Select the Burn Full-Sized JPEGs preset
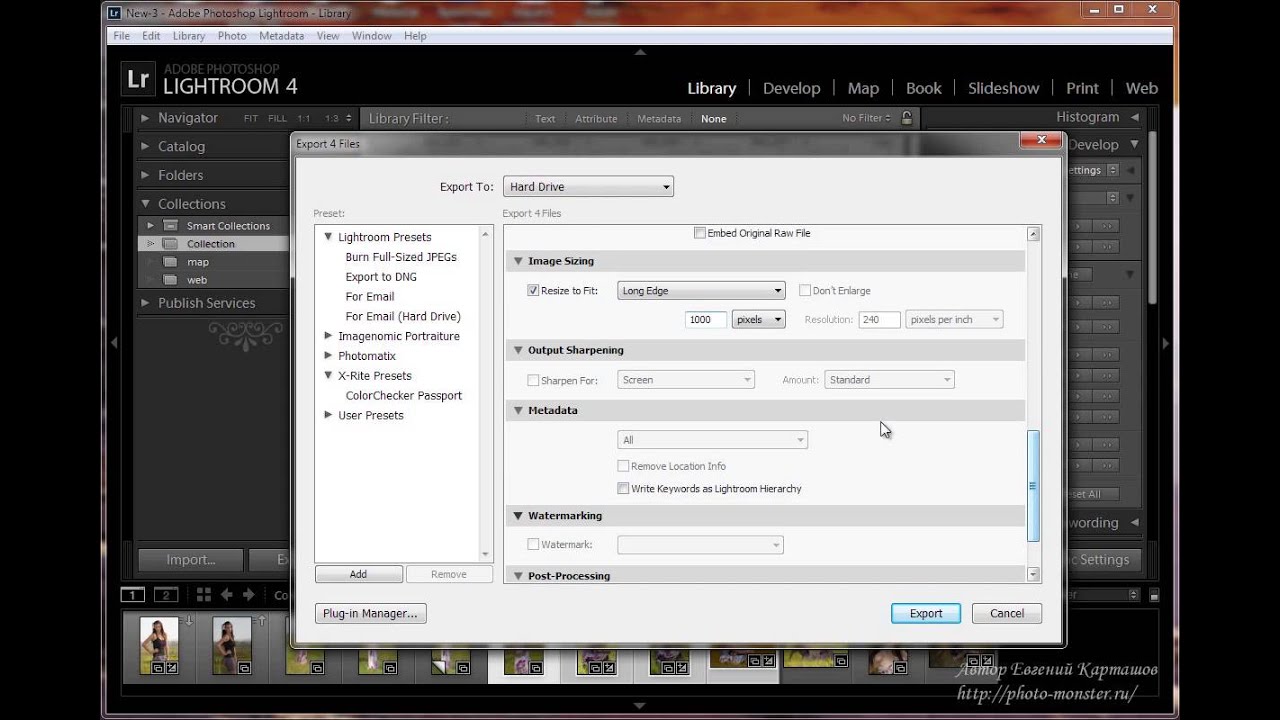 point(401,257)
